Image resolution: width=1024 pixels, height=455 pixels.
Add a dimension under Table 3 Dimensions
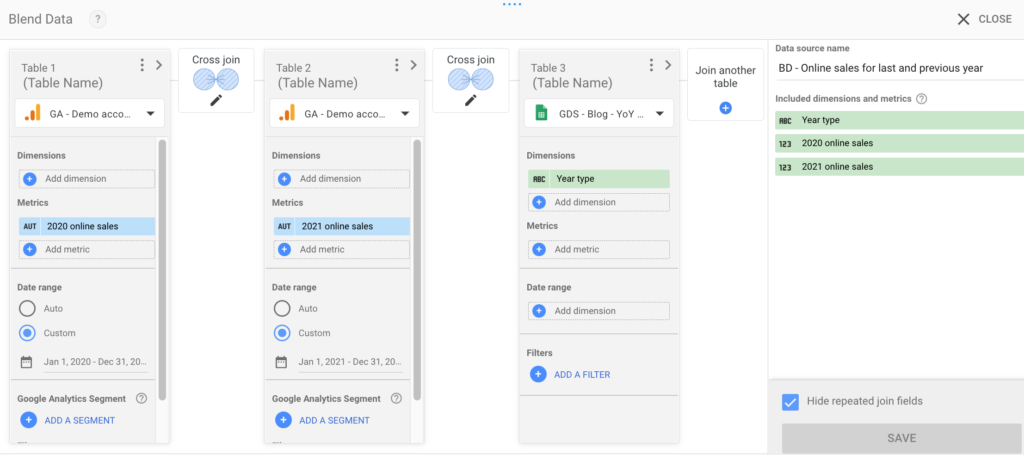599,202
